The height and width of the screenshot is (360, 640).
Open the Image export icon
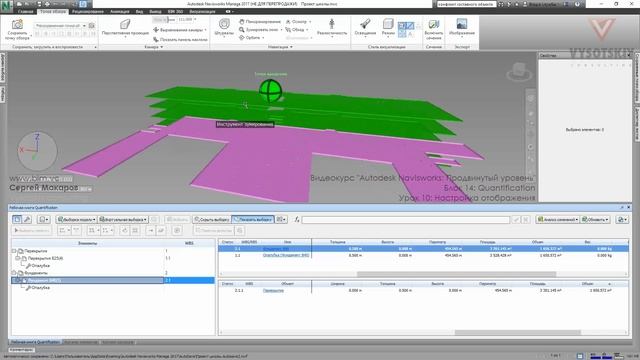[462, 24]
